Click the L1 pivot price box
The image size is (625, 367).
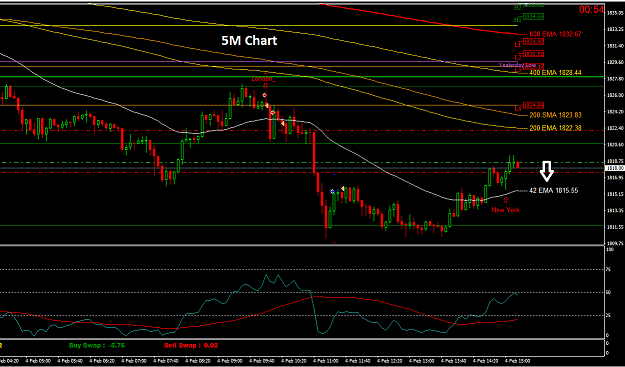pyautogui.click(x=534, y=42)
